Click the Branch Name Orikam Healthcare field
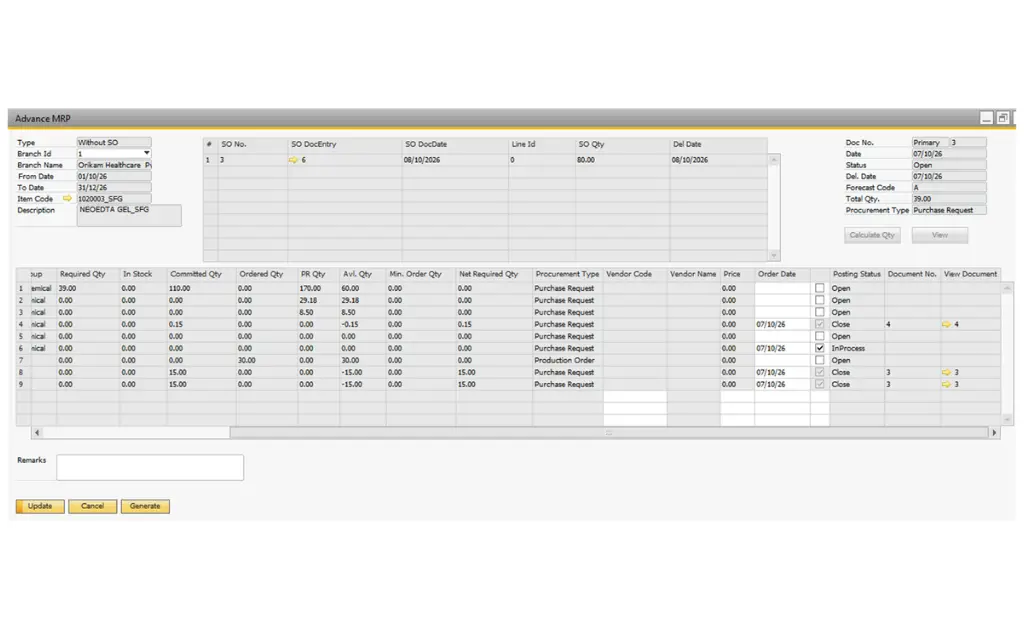The width and height of the screenshot is (1024, 630). [x=114, y=165]
